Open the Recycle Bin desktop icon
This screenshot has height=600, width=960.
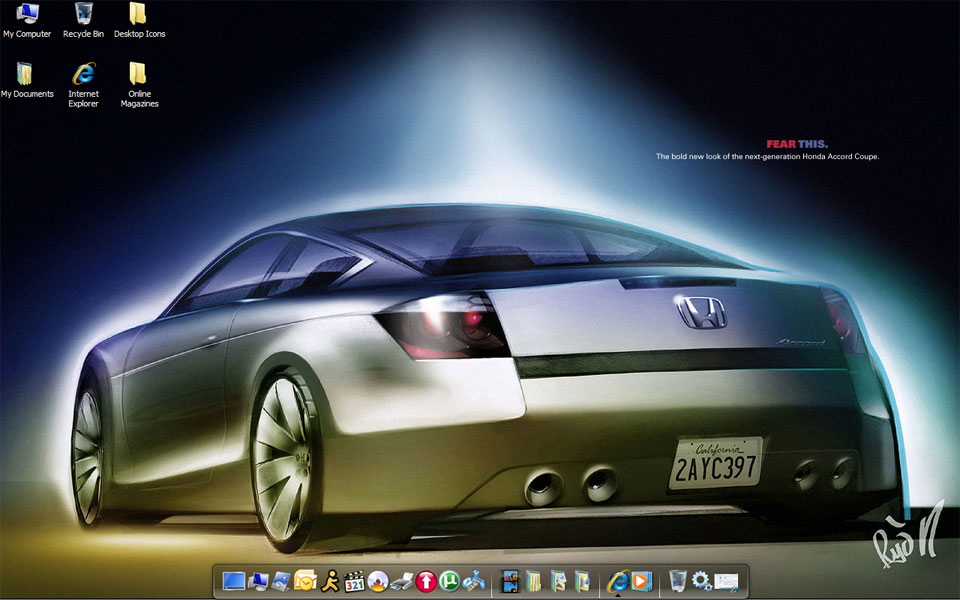coord(83,21)
